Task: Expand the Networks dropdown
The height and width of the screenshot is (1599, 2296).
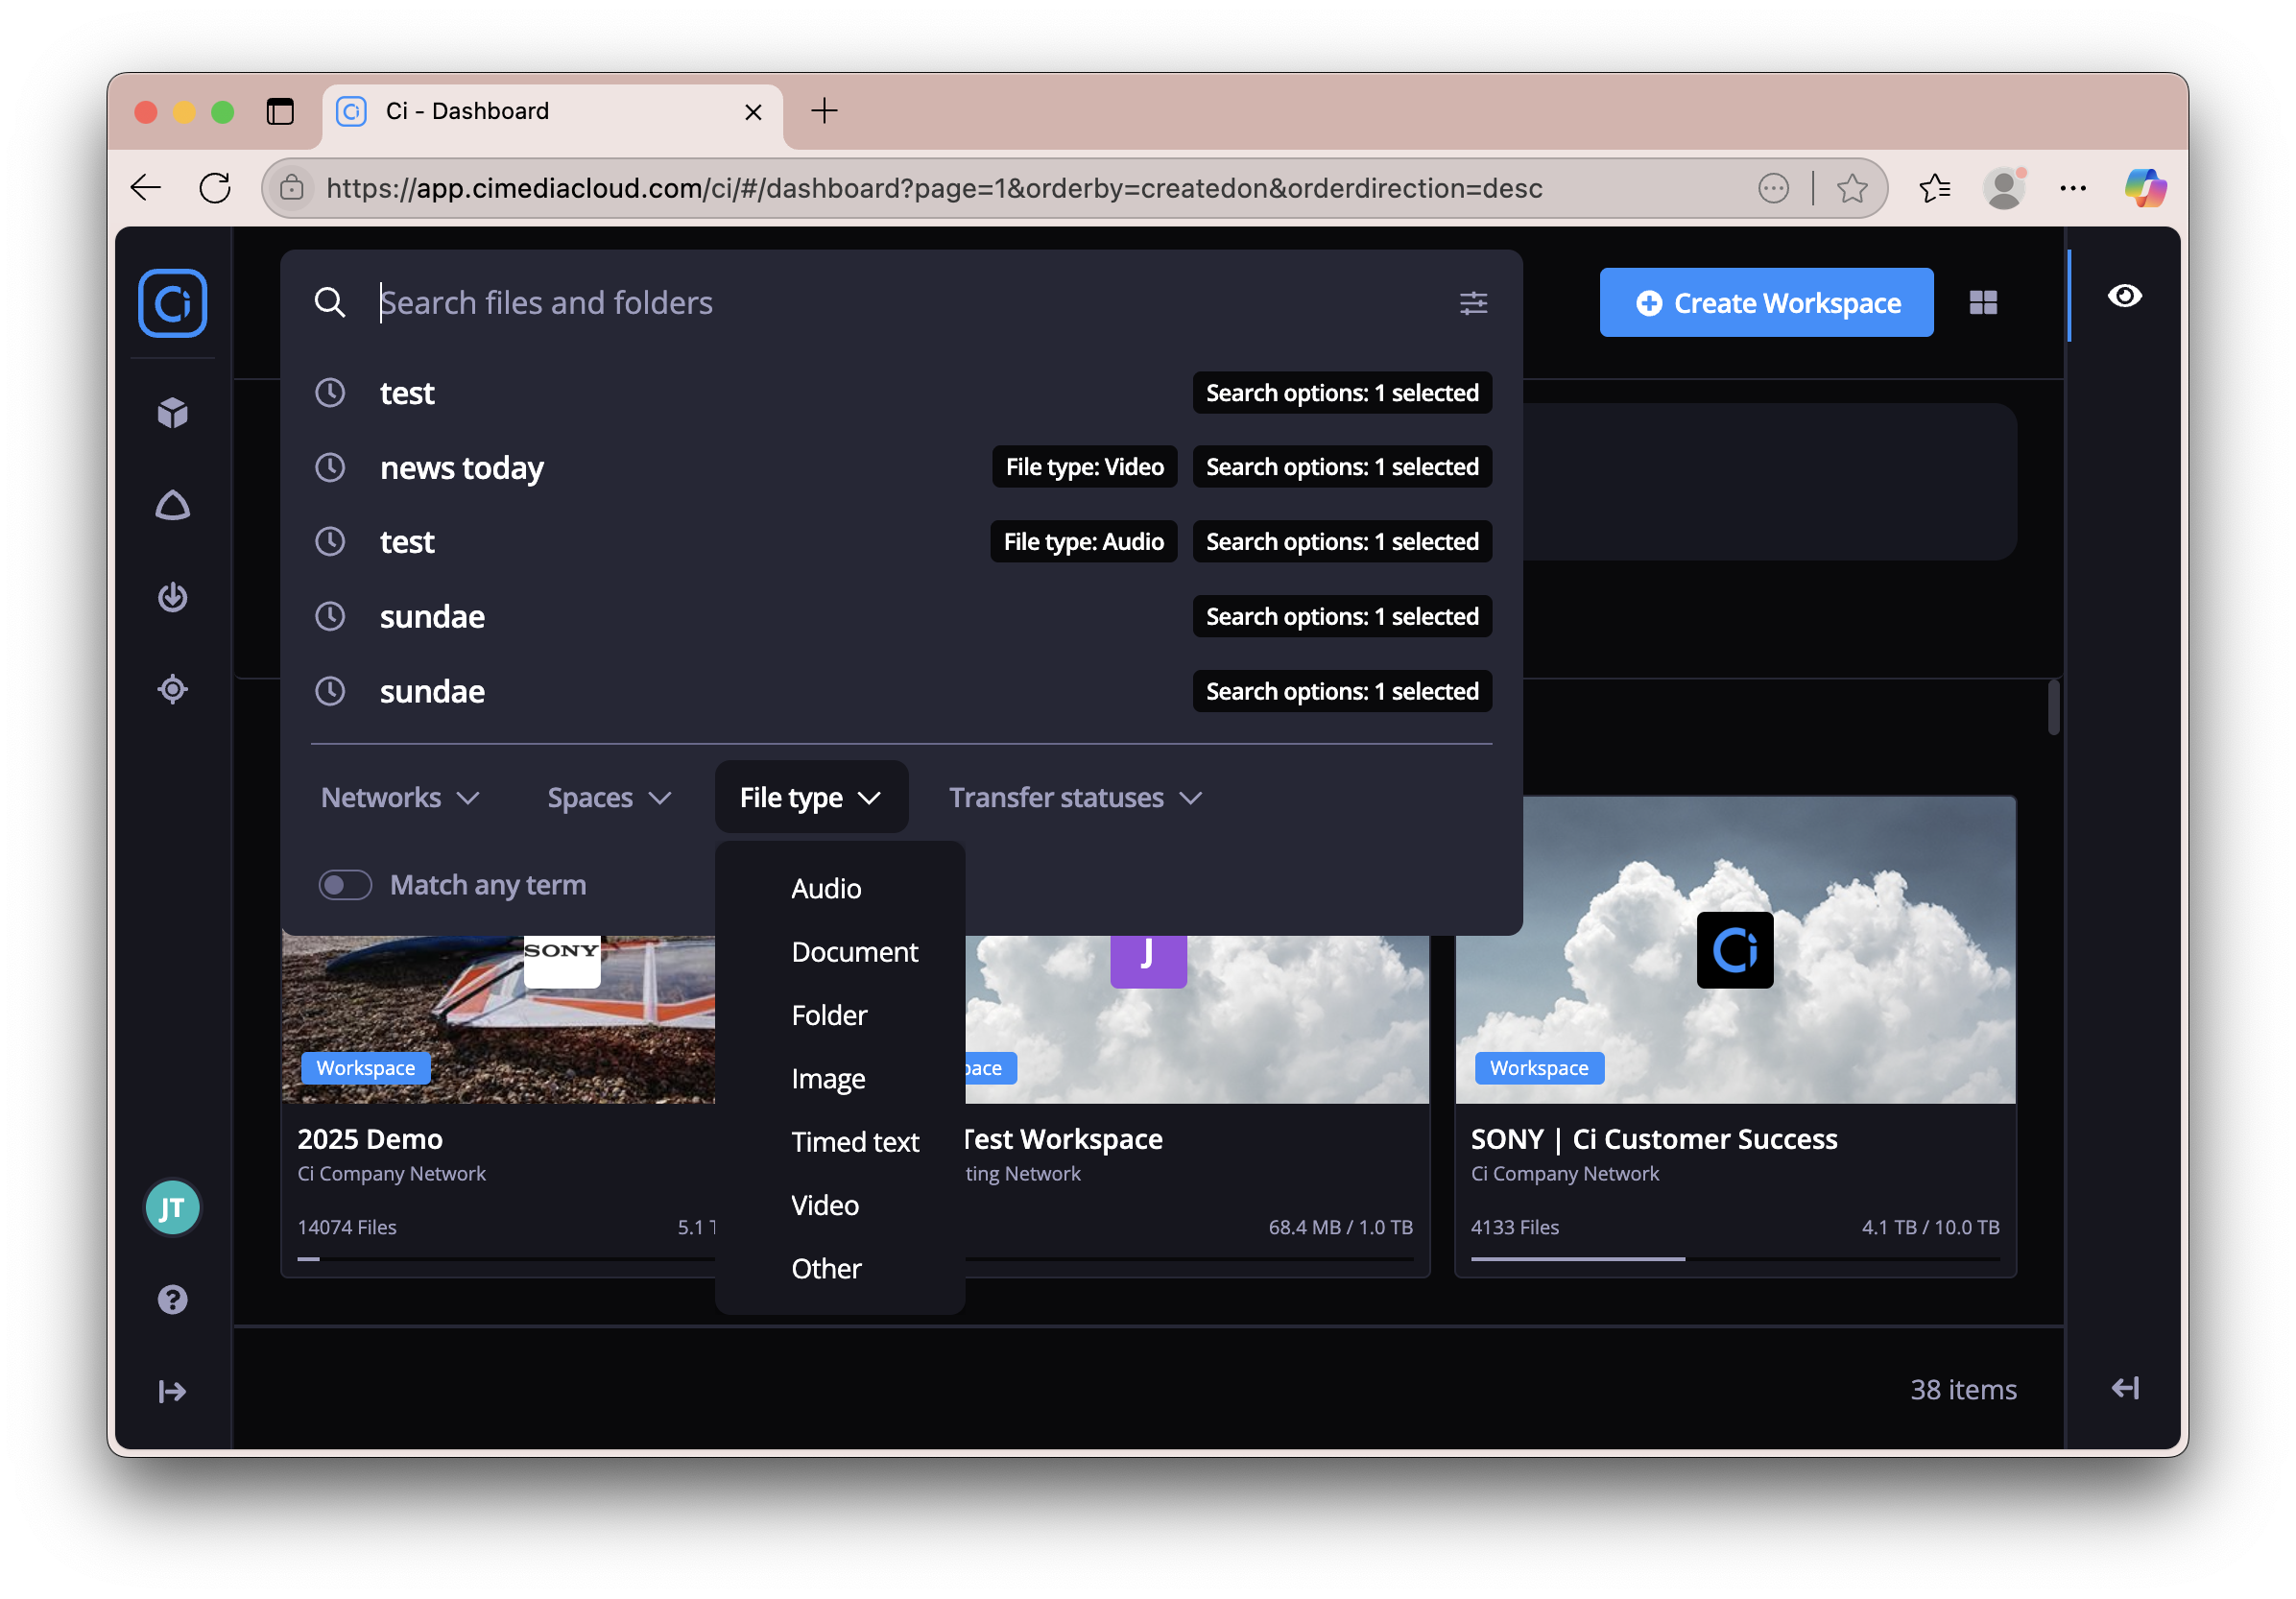Action: pyautogui.click(x=400, y=797)
